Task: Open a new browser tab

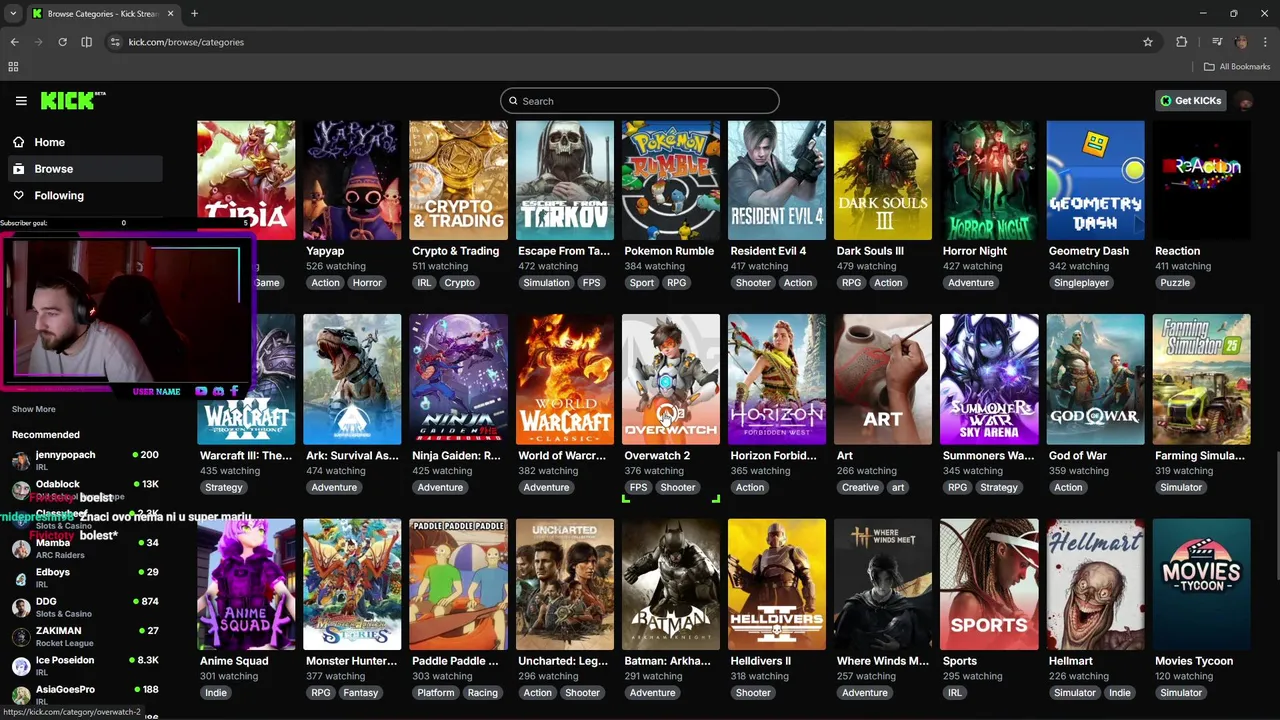Action: click(x=194, y=14)
